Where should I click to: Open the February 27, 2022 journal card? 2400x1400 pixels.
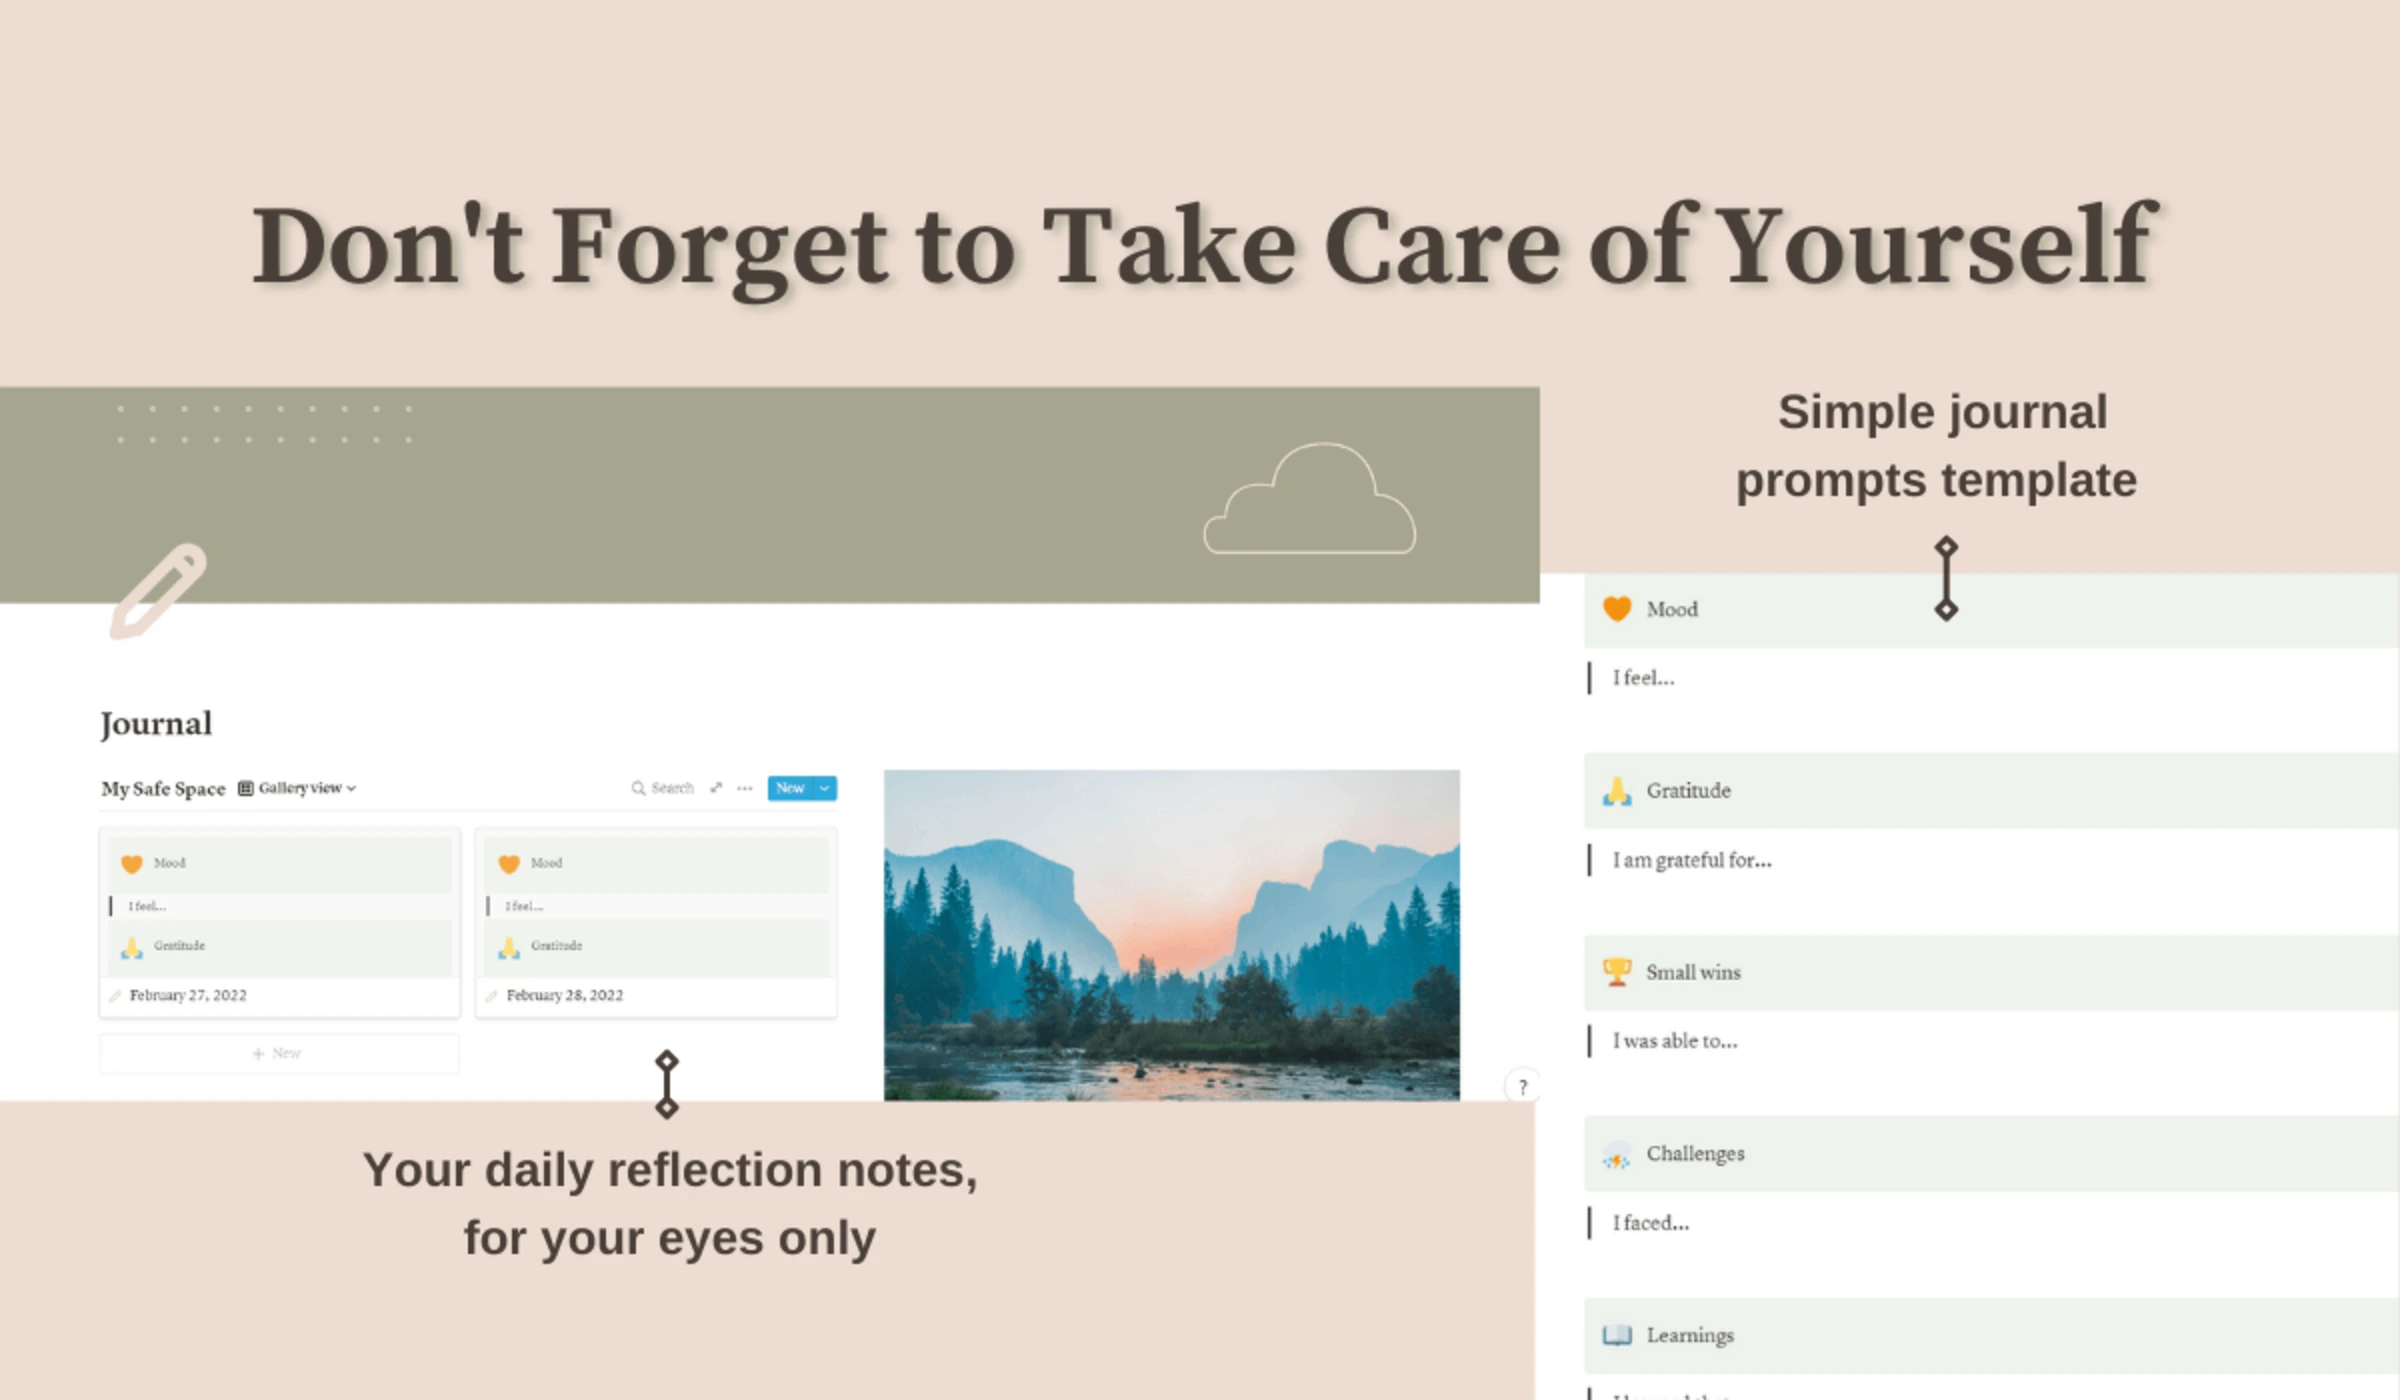[188, 995]
